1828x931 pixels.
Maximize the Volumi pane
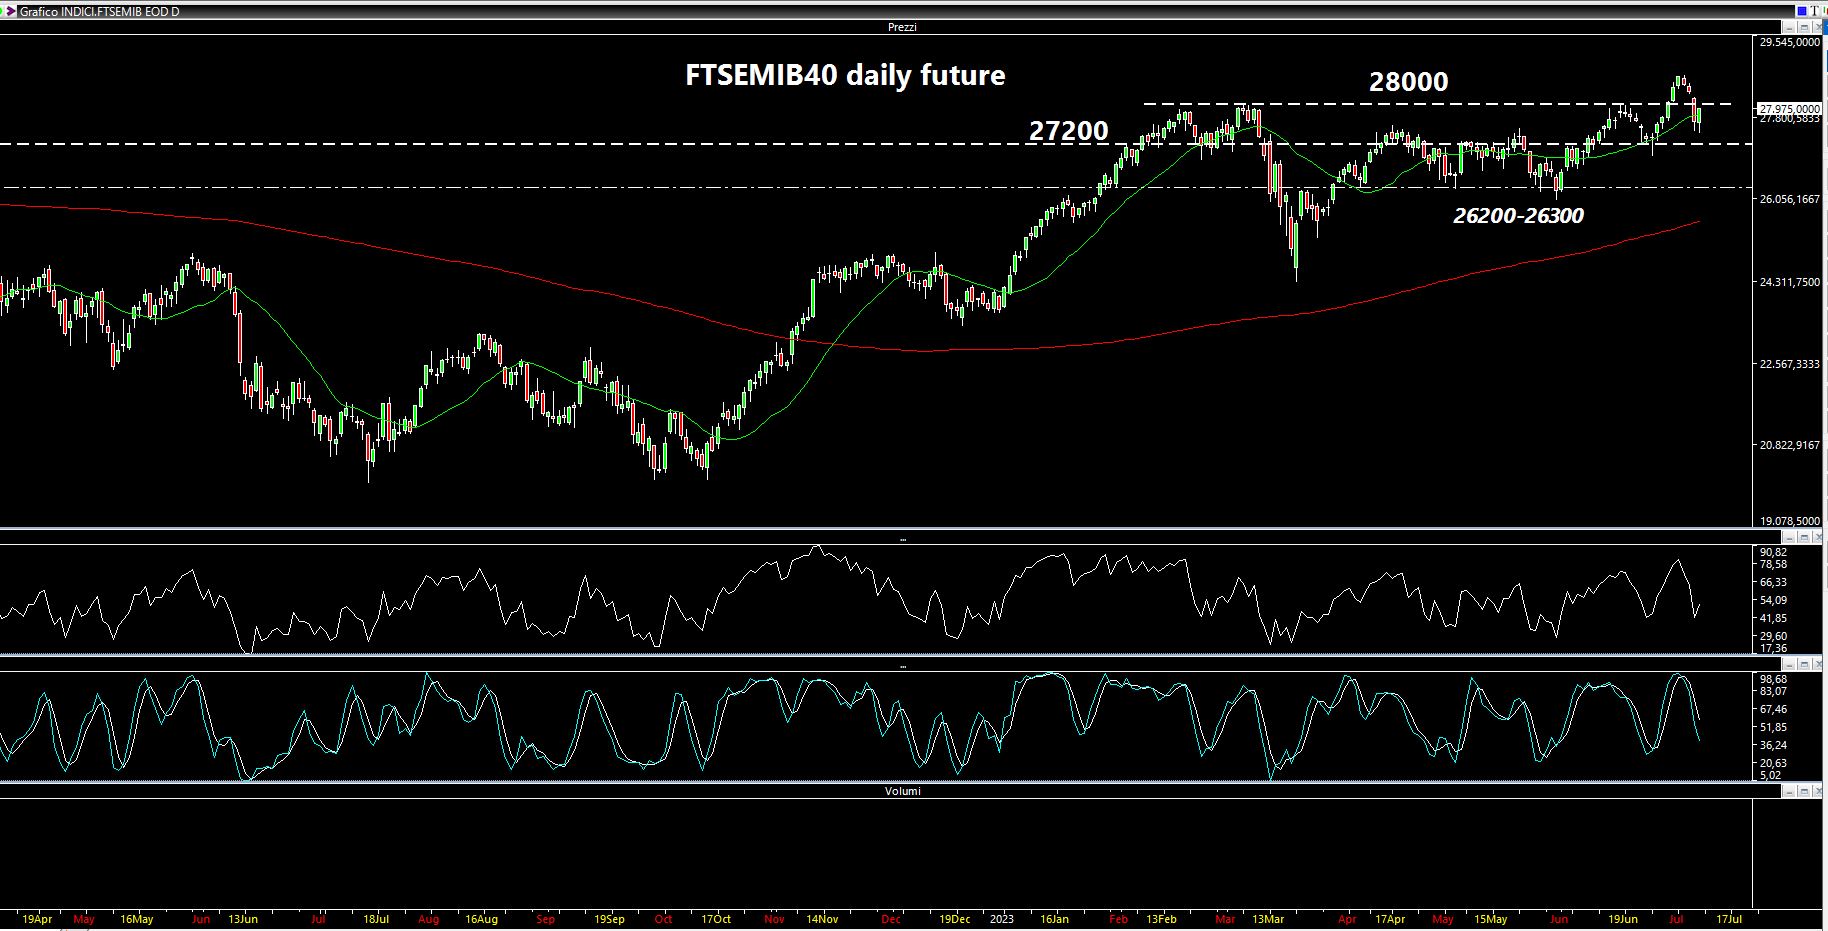coord(1804,791)
